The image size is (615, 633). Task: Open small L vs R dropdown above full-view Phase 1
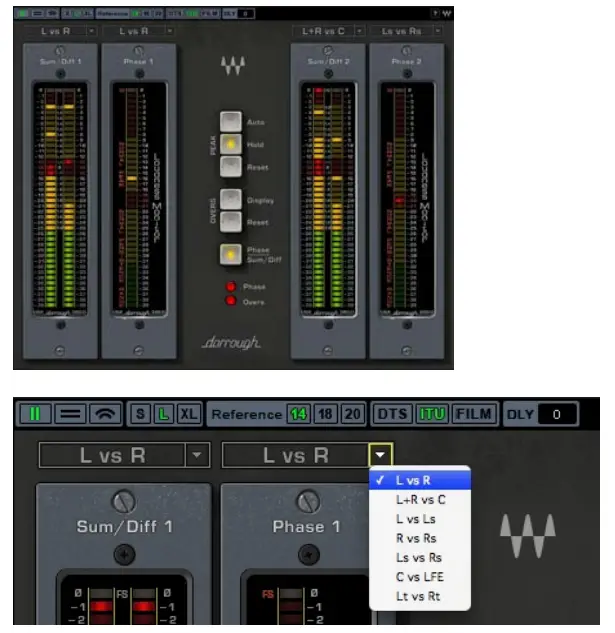pos(170,31)
